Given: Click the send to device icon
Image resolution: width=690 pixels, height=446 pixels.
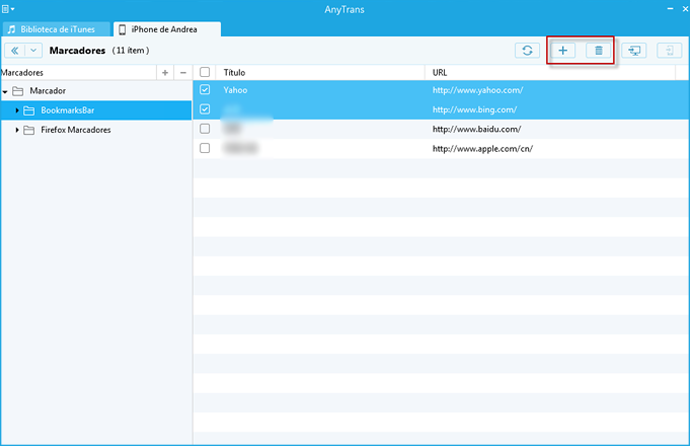Looking at the screenshot, I should (669, 51).
